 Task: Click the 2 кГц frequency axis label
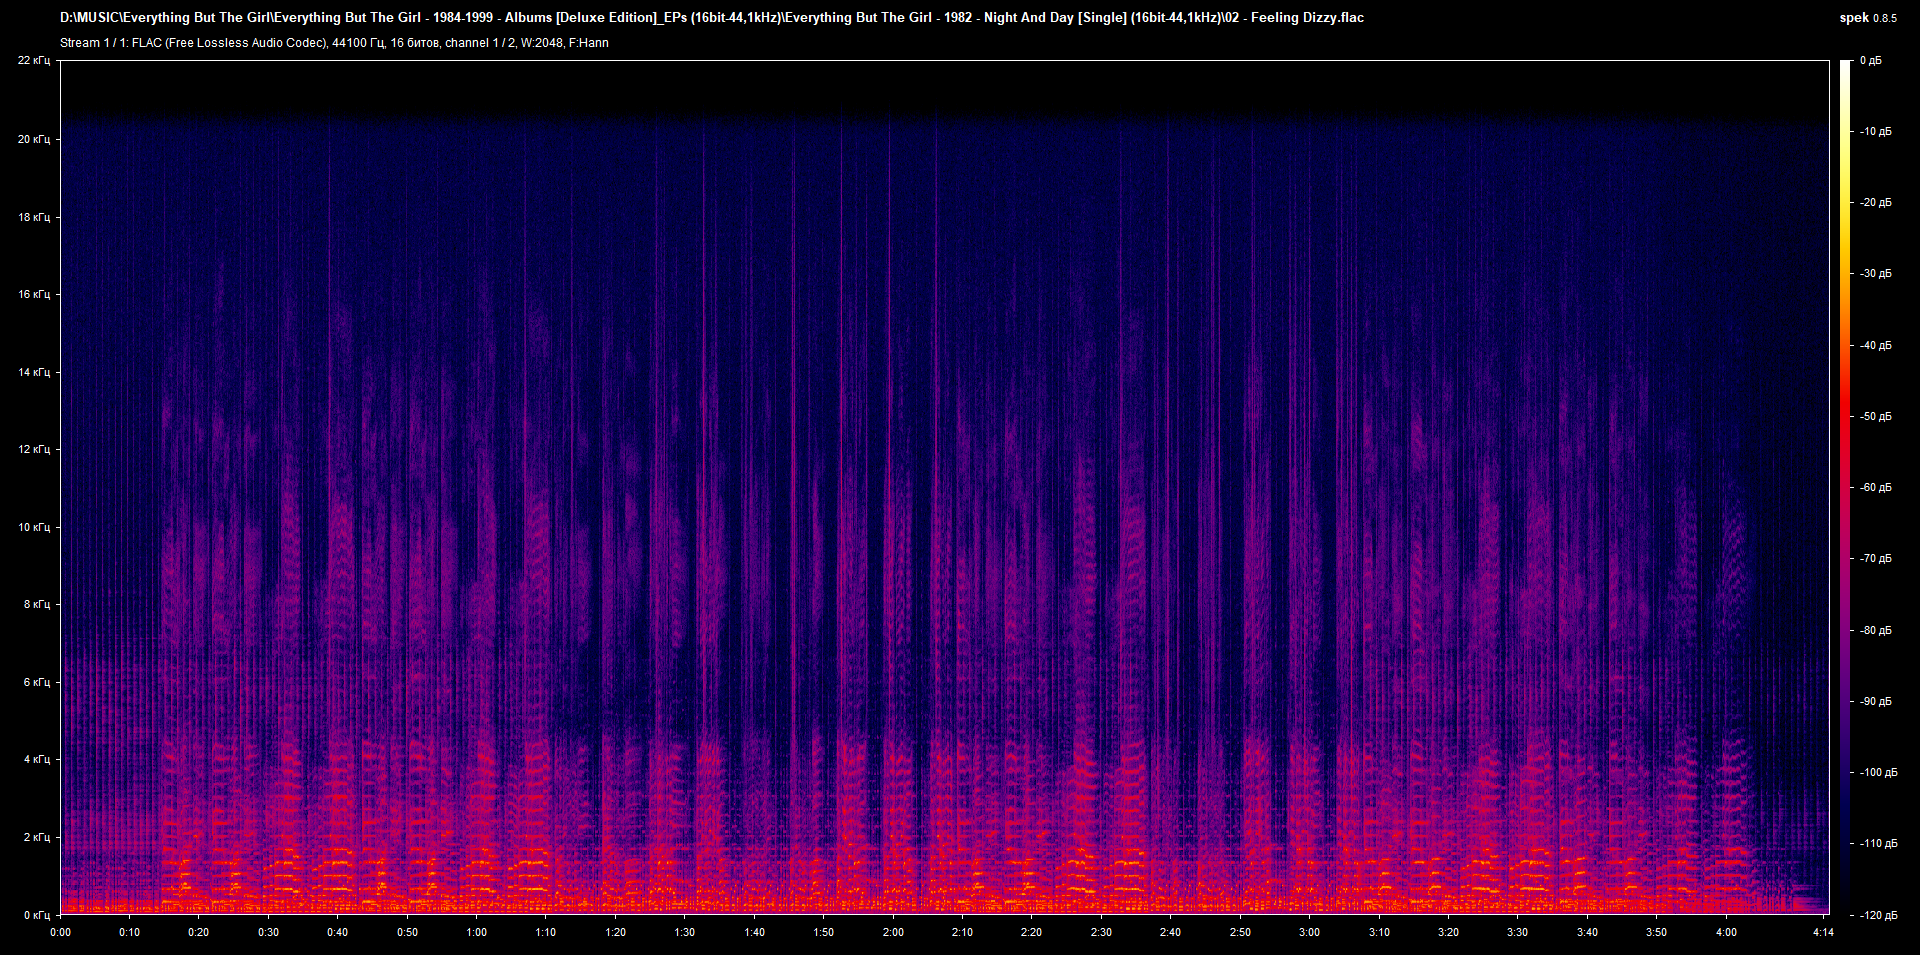coord(37,837)
